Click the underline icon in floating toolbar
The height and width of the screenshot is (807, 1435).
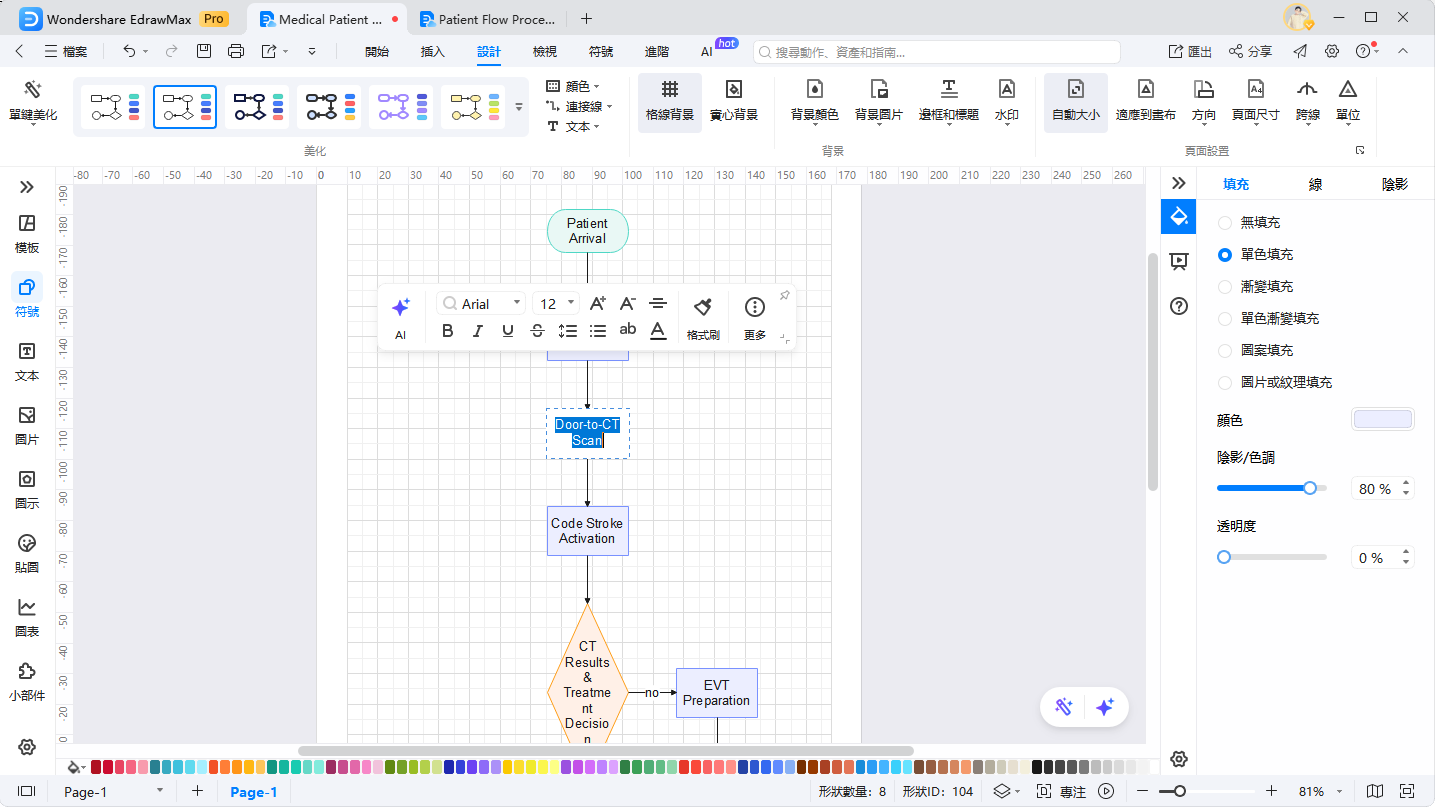pos(508,331)
